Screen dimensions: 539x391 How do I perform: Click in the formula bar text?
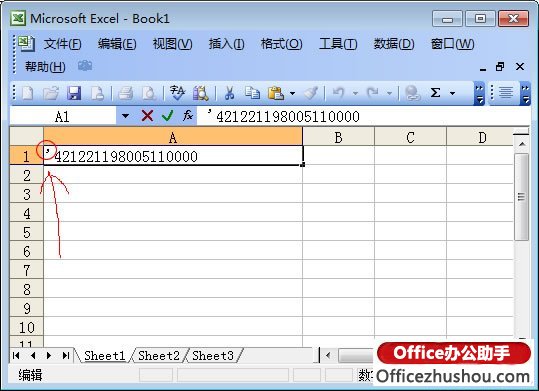tap(288, 116)
